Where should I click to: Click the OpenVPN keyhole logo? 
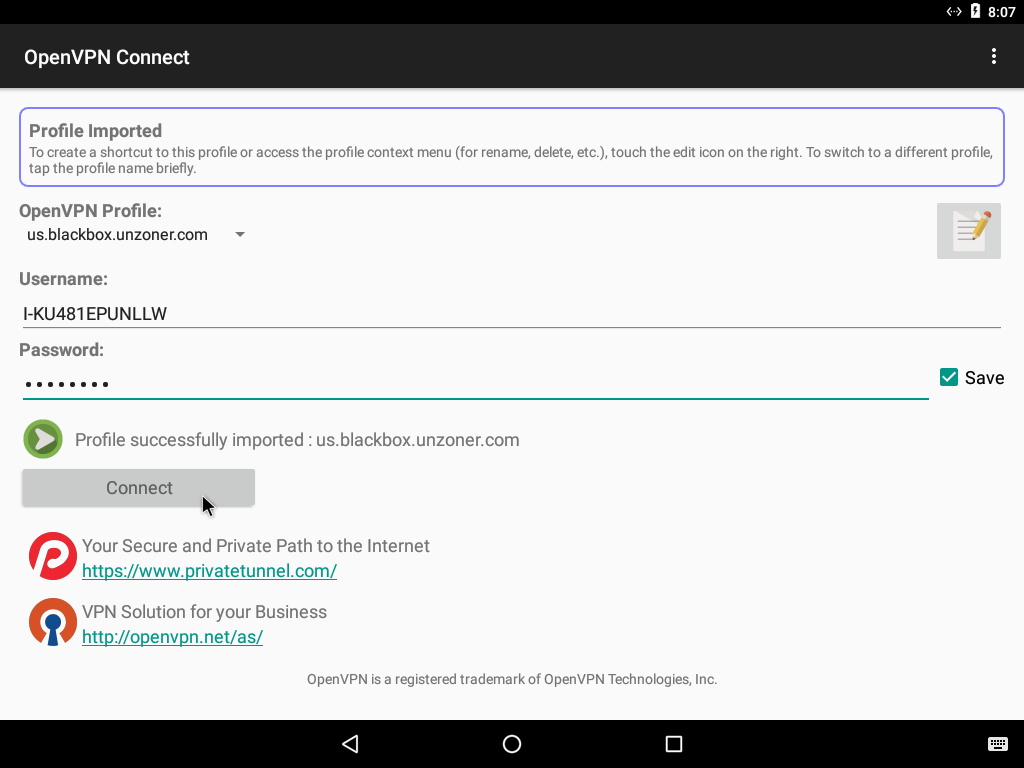tap(53, 622)
